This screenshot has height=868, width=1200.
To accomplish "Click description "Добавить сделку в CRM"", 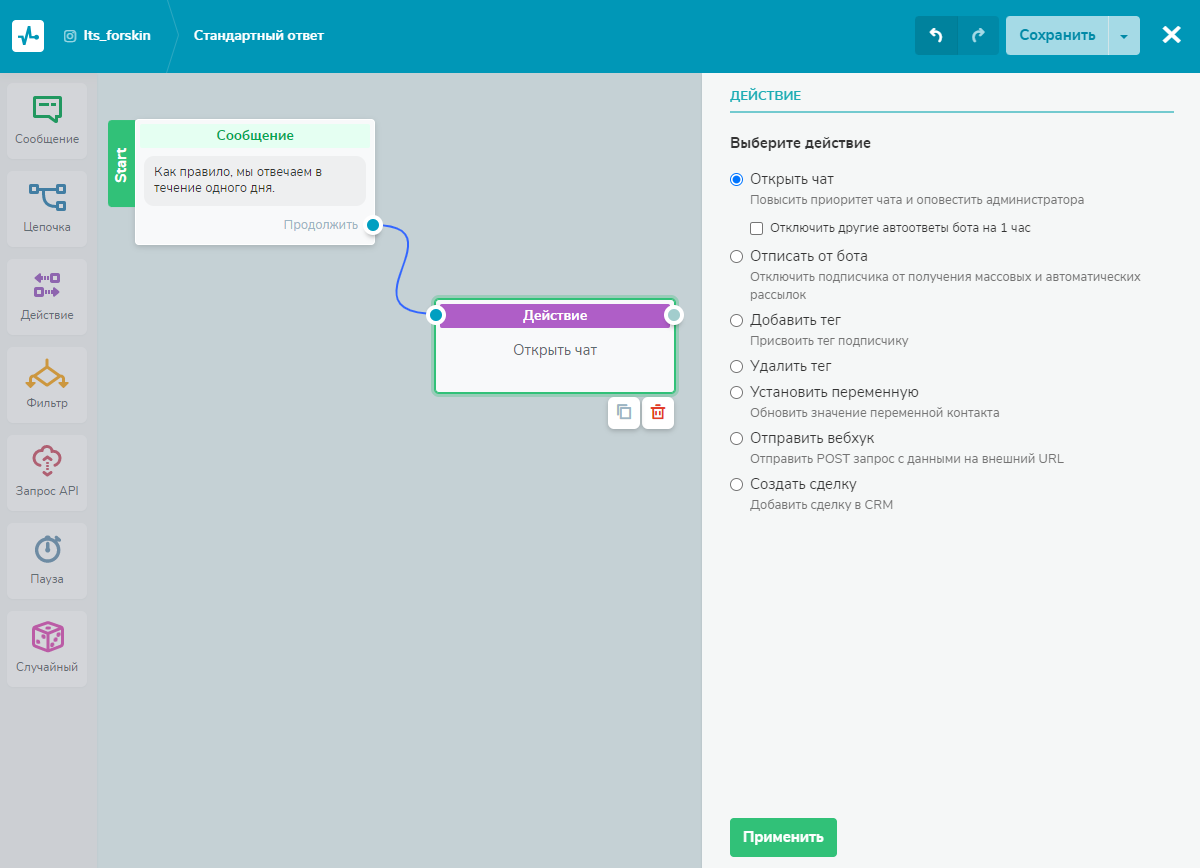I will (x=821, y=505).
